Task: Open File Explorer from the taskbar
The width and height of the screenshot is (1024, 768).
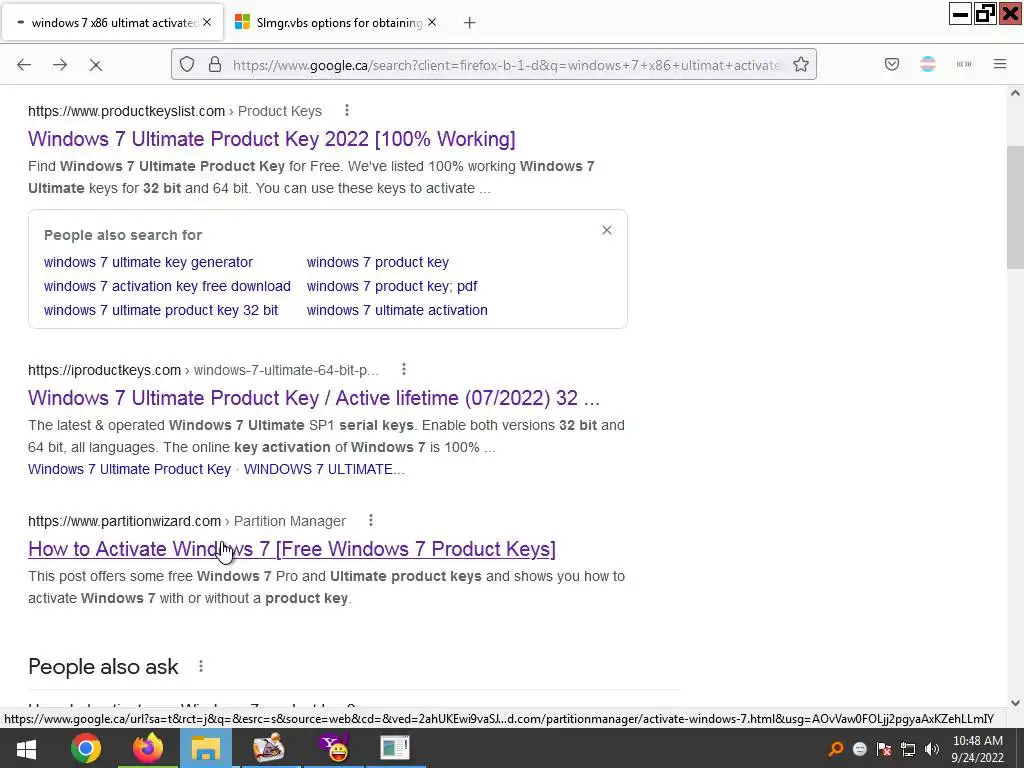Action: (x=206, y=748)
